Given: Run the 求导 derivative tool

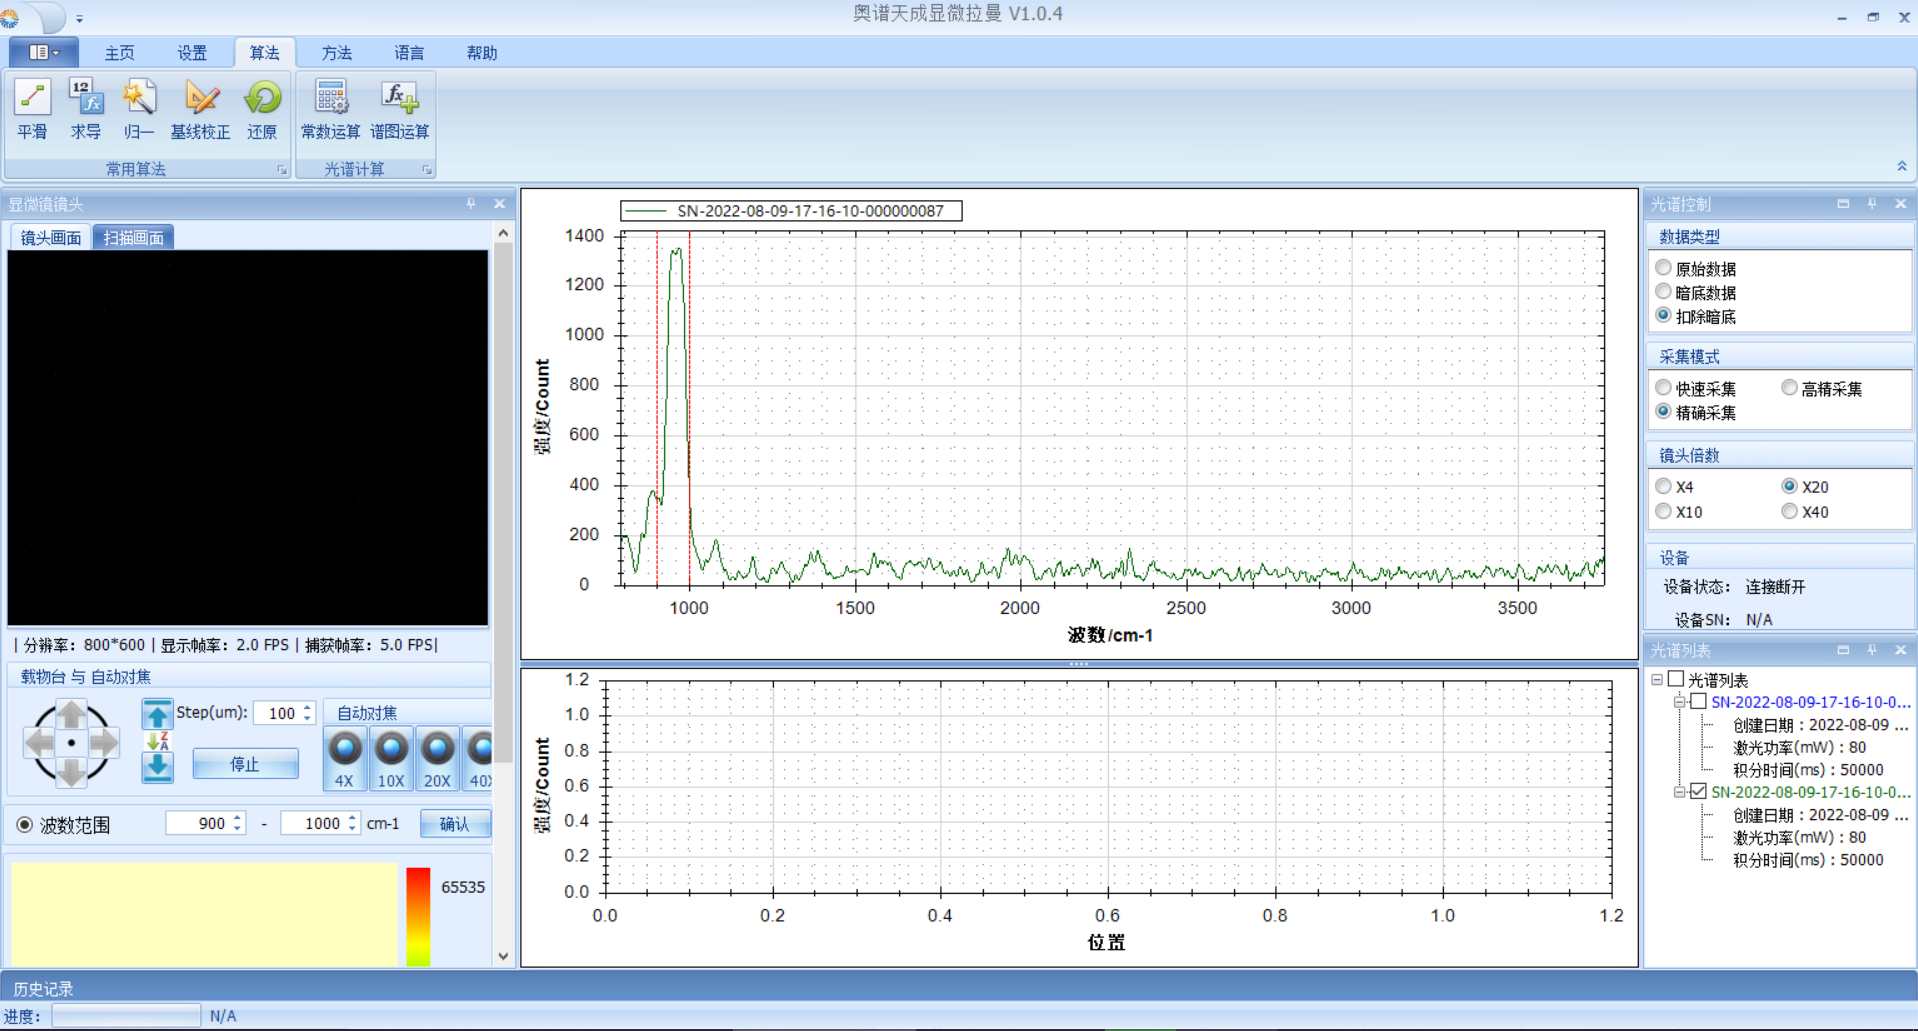Looking at the screenshot, I should [86, 110].
